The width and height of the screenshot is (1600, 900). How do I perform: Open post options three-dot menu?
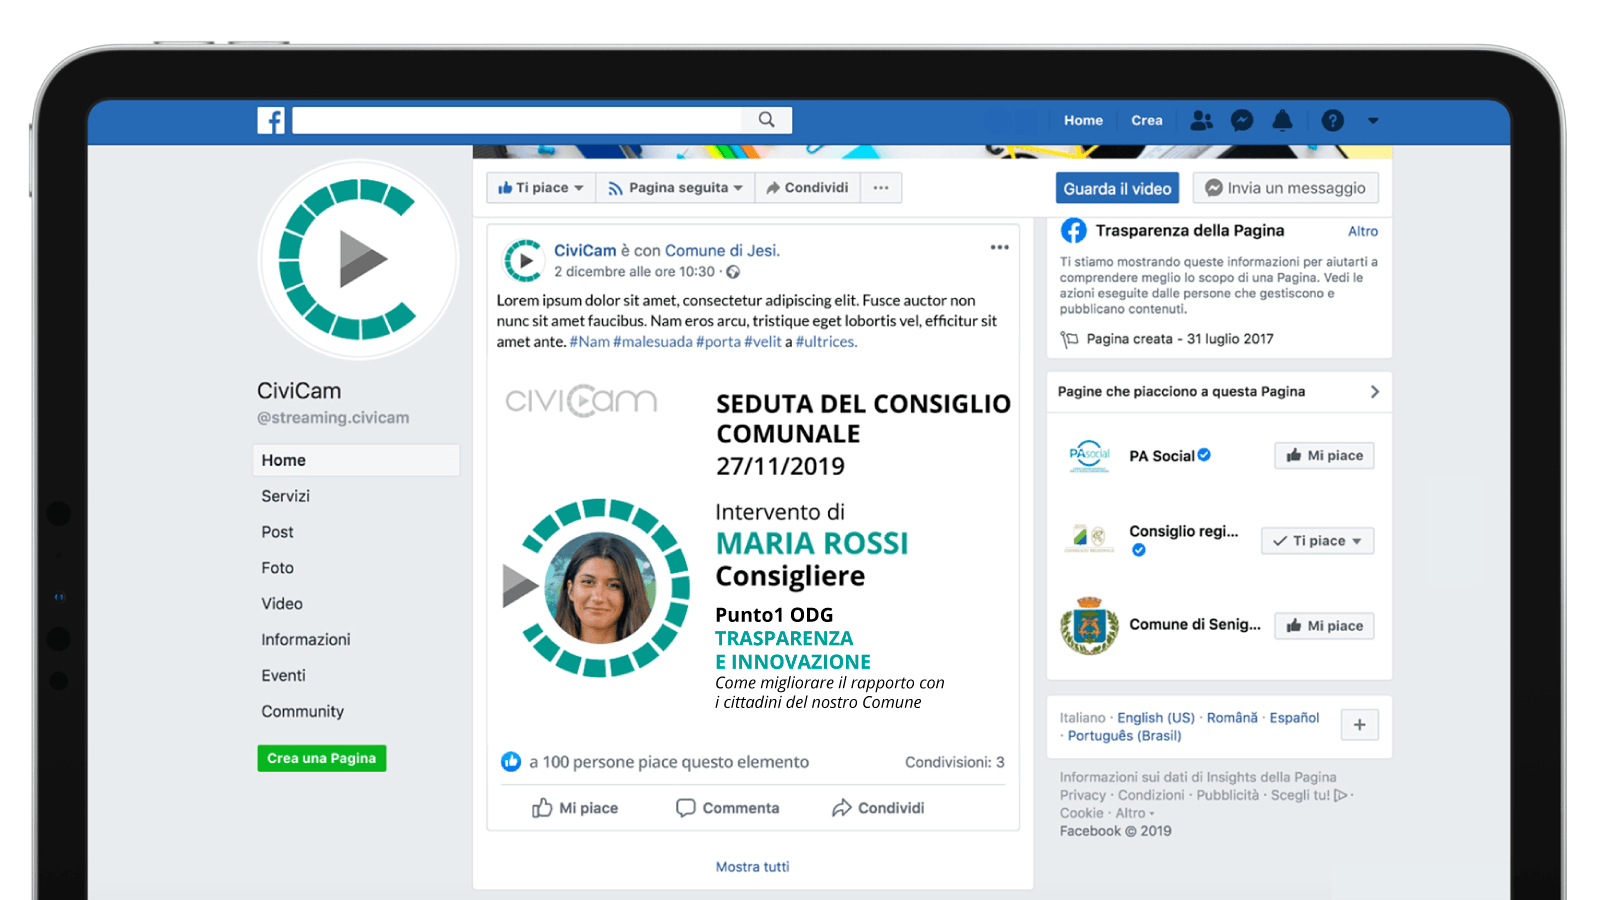pos(999,247)
